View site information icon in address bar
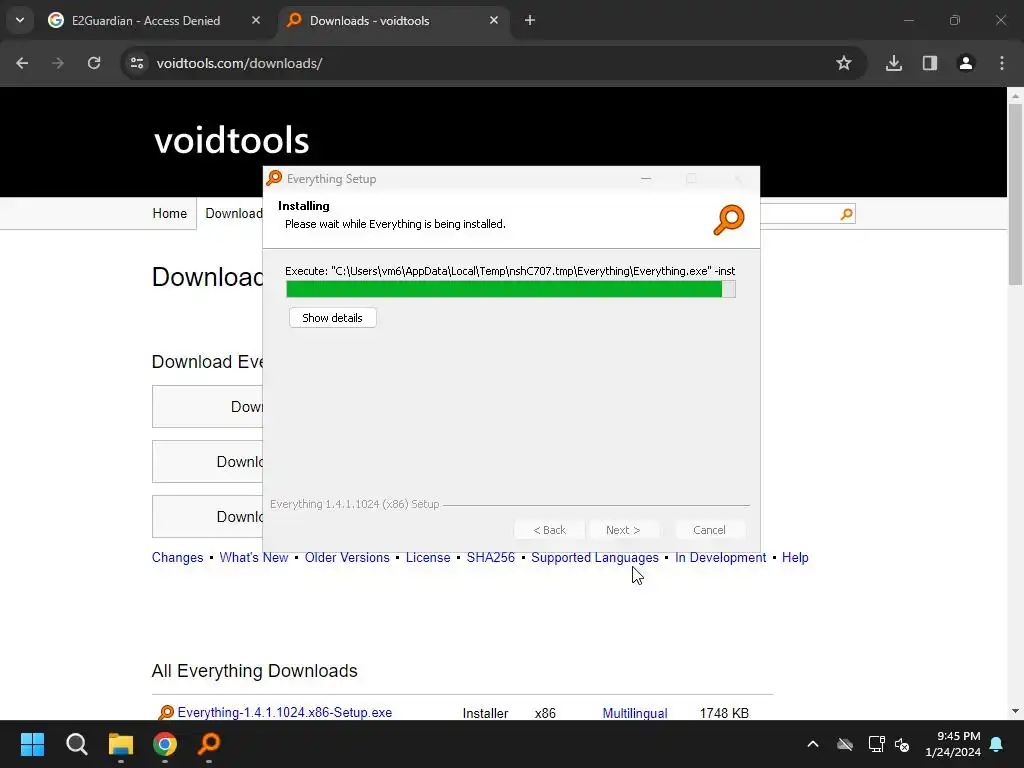1024x768 pixels. pos(137,63)
